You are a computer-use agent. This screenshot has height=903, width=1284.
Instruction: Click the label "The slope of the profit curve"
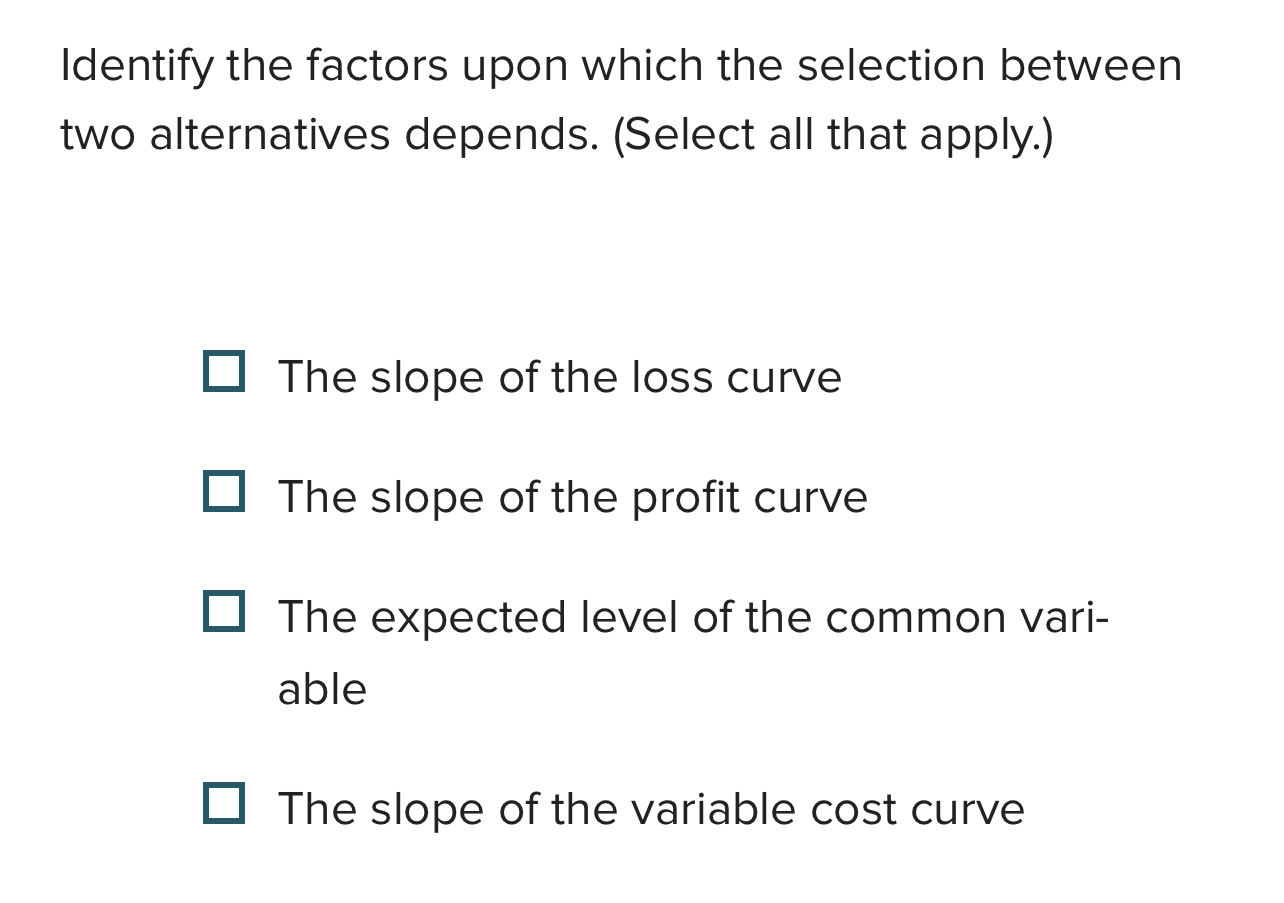572,497
